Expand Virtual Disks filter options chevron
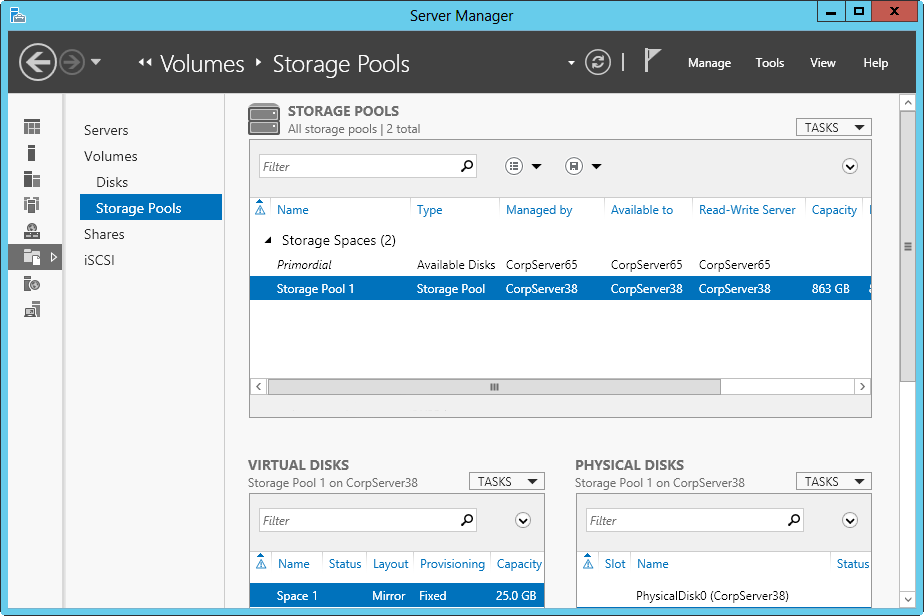Screen dimensions: 924x616 (523, 521)
